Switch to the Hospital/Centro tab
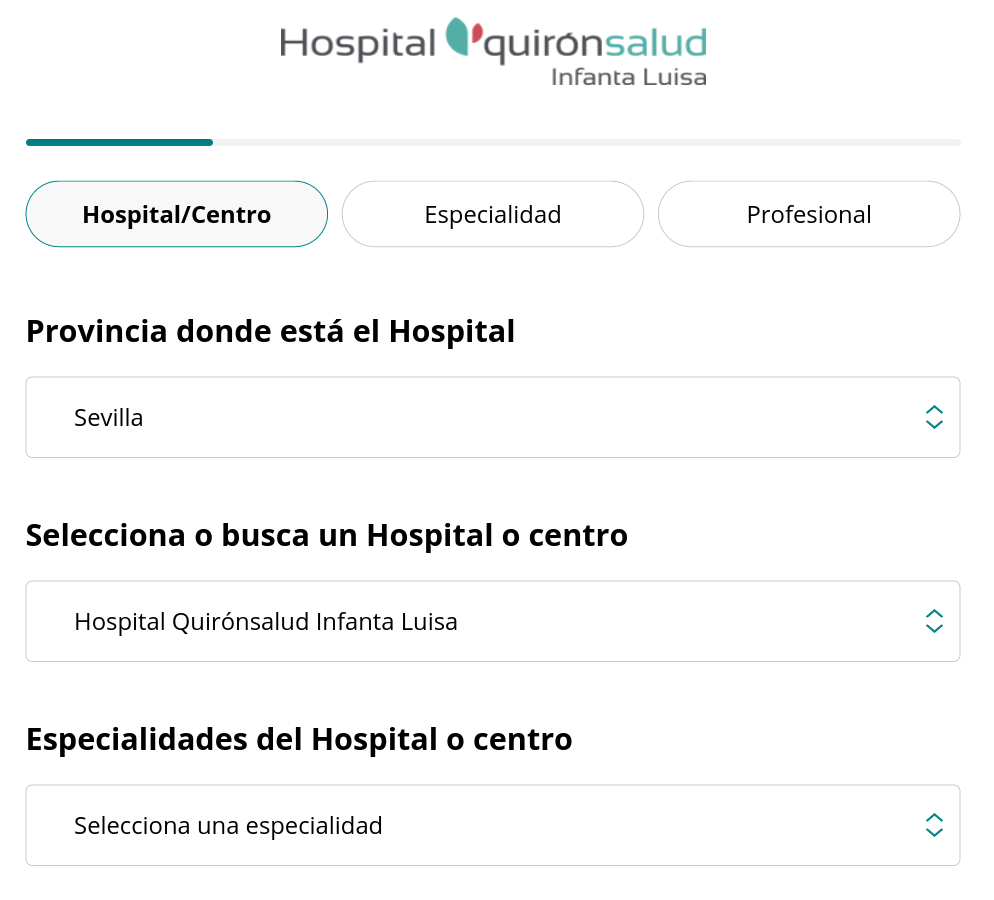 pyautogui.click(x=177, y=214)
